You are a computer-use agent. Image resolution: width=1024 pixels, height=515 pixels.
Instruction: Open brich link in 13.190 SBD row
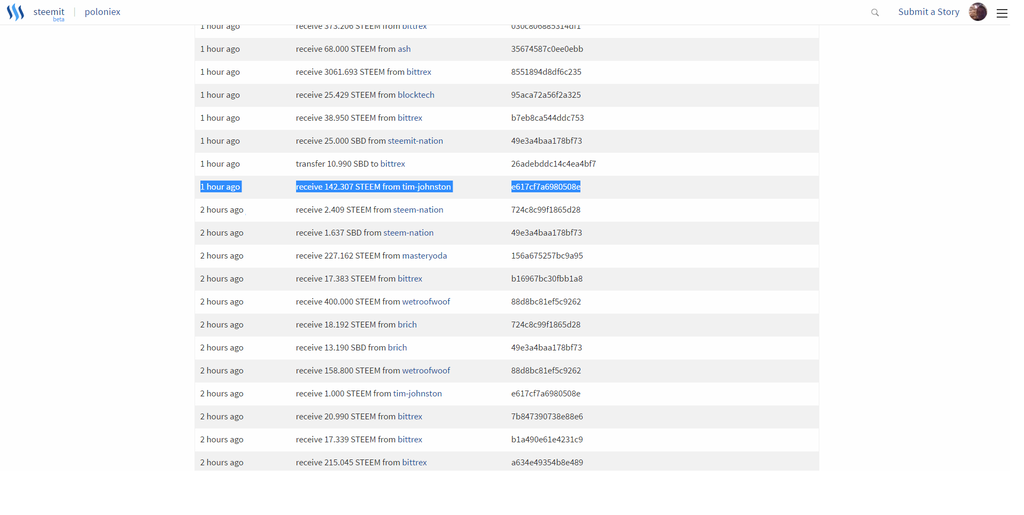[x=397, y=347]
